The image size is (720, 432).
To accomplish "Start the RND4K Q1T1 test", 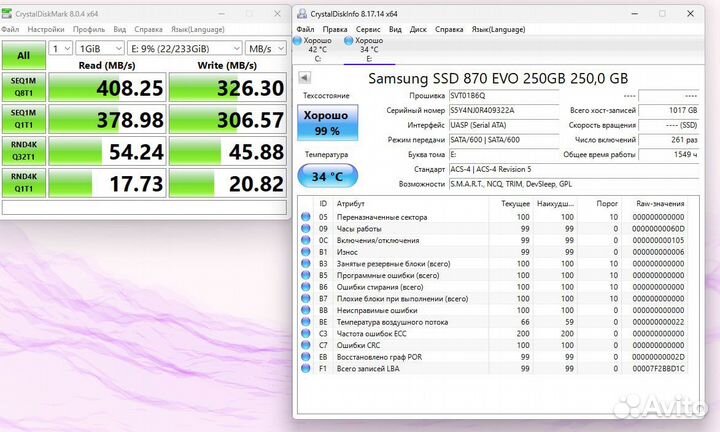I will 24,183.
